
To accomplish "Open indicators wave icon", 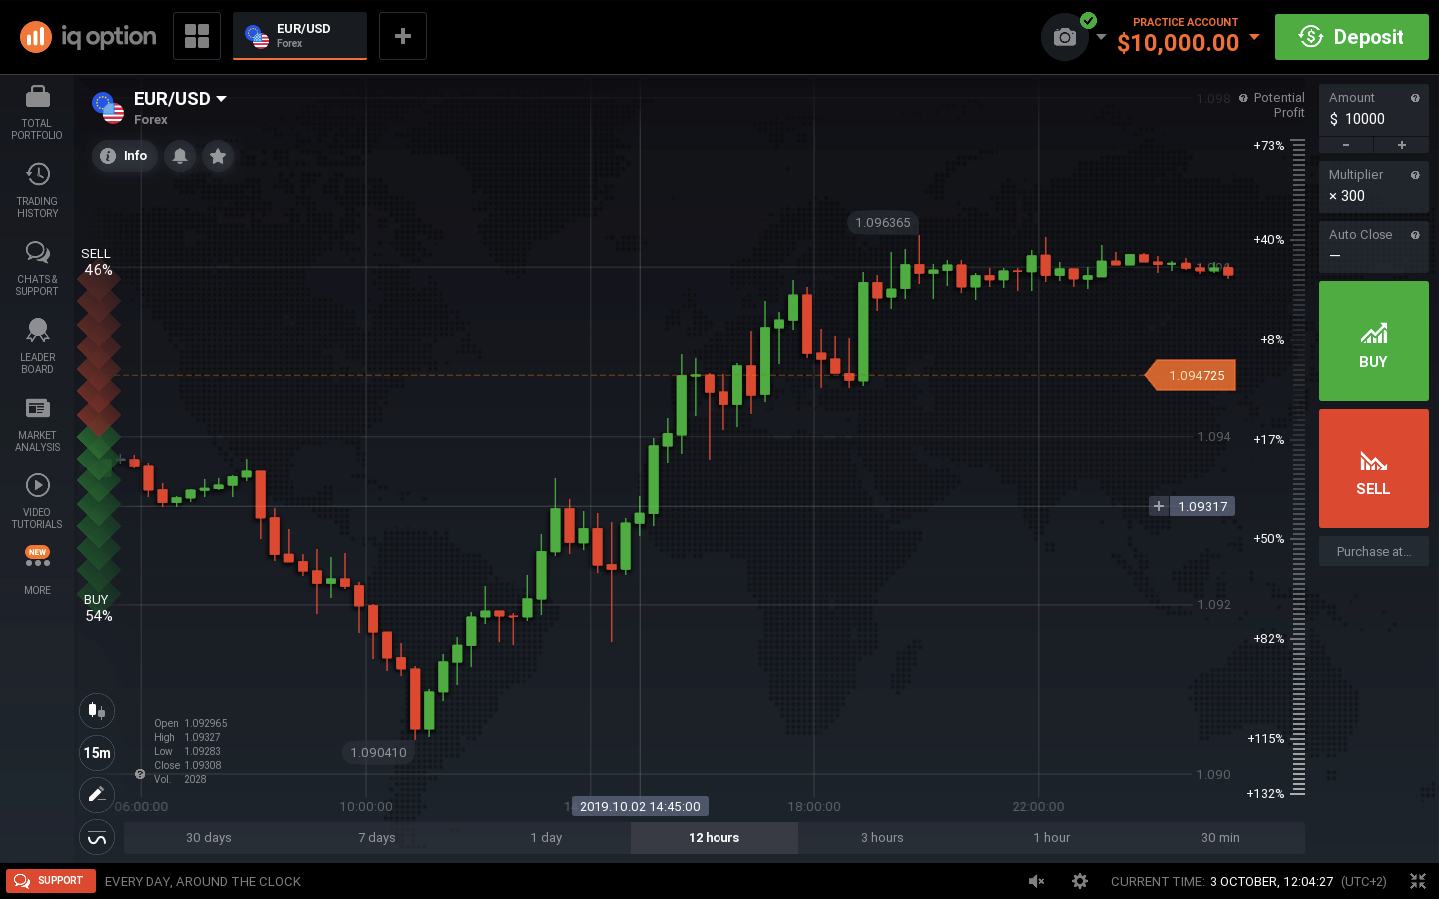I will point(97,838).
